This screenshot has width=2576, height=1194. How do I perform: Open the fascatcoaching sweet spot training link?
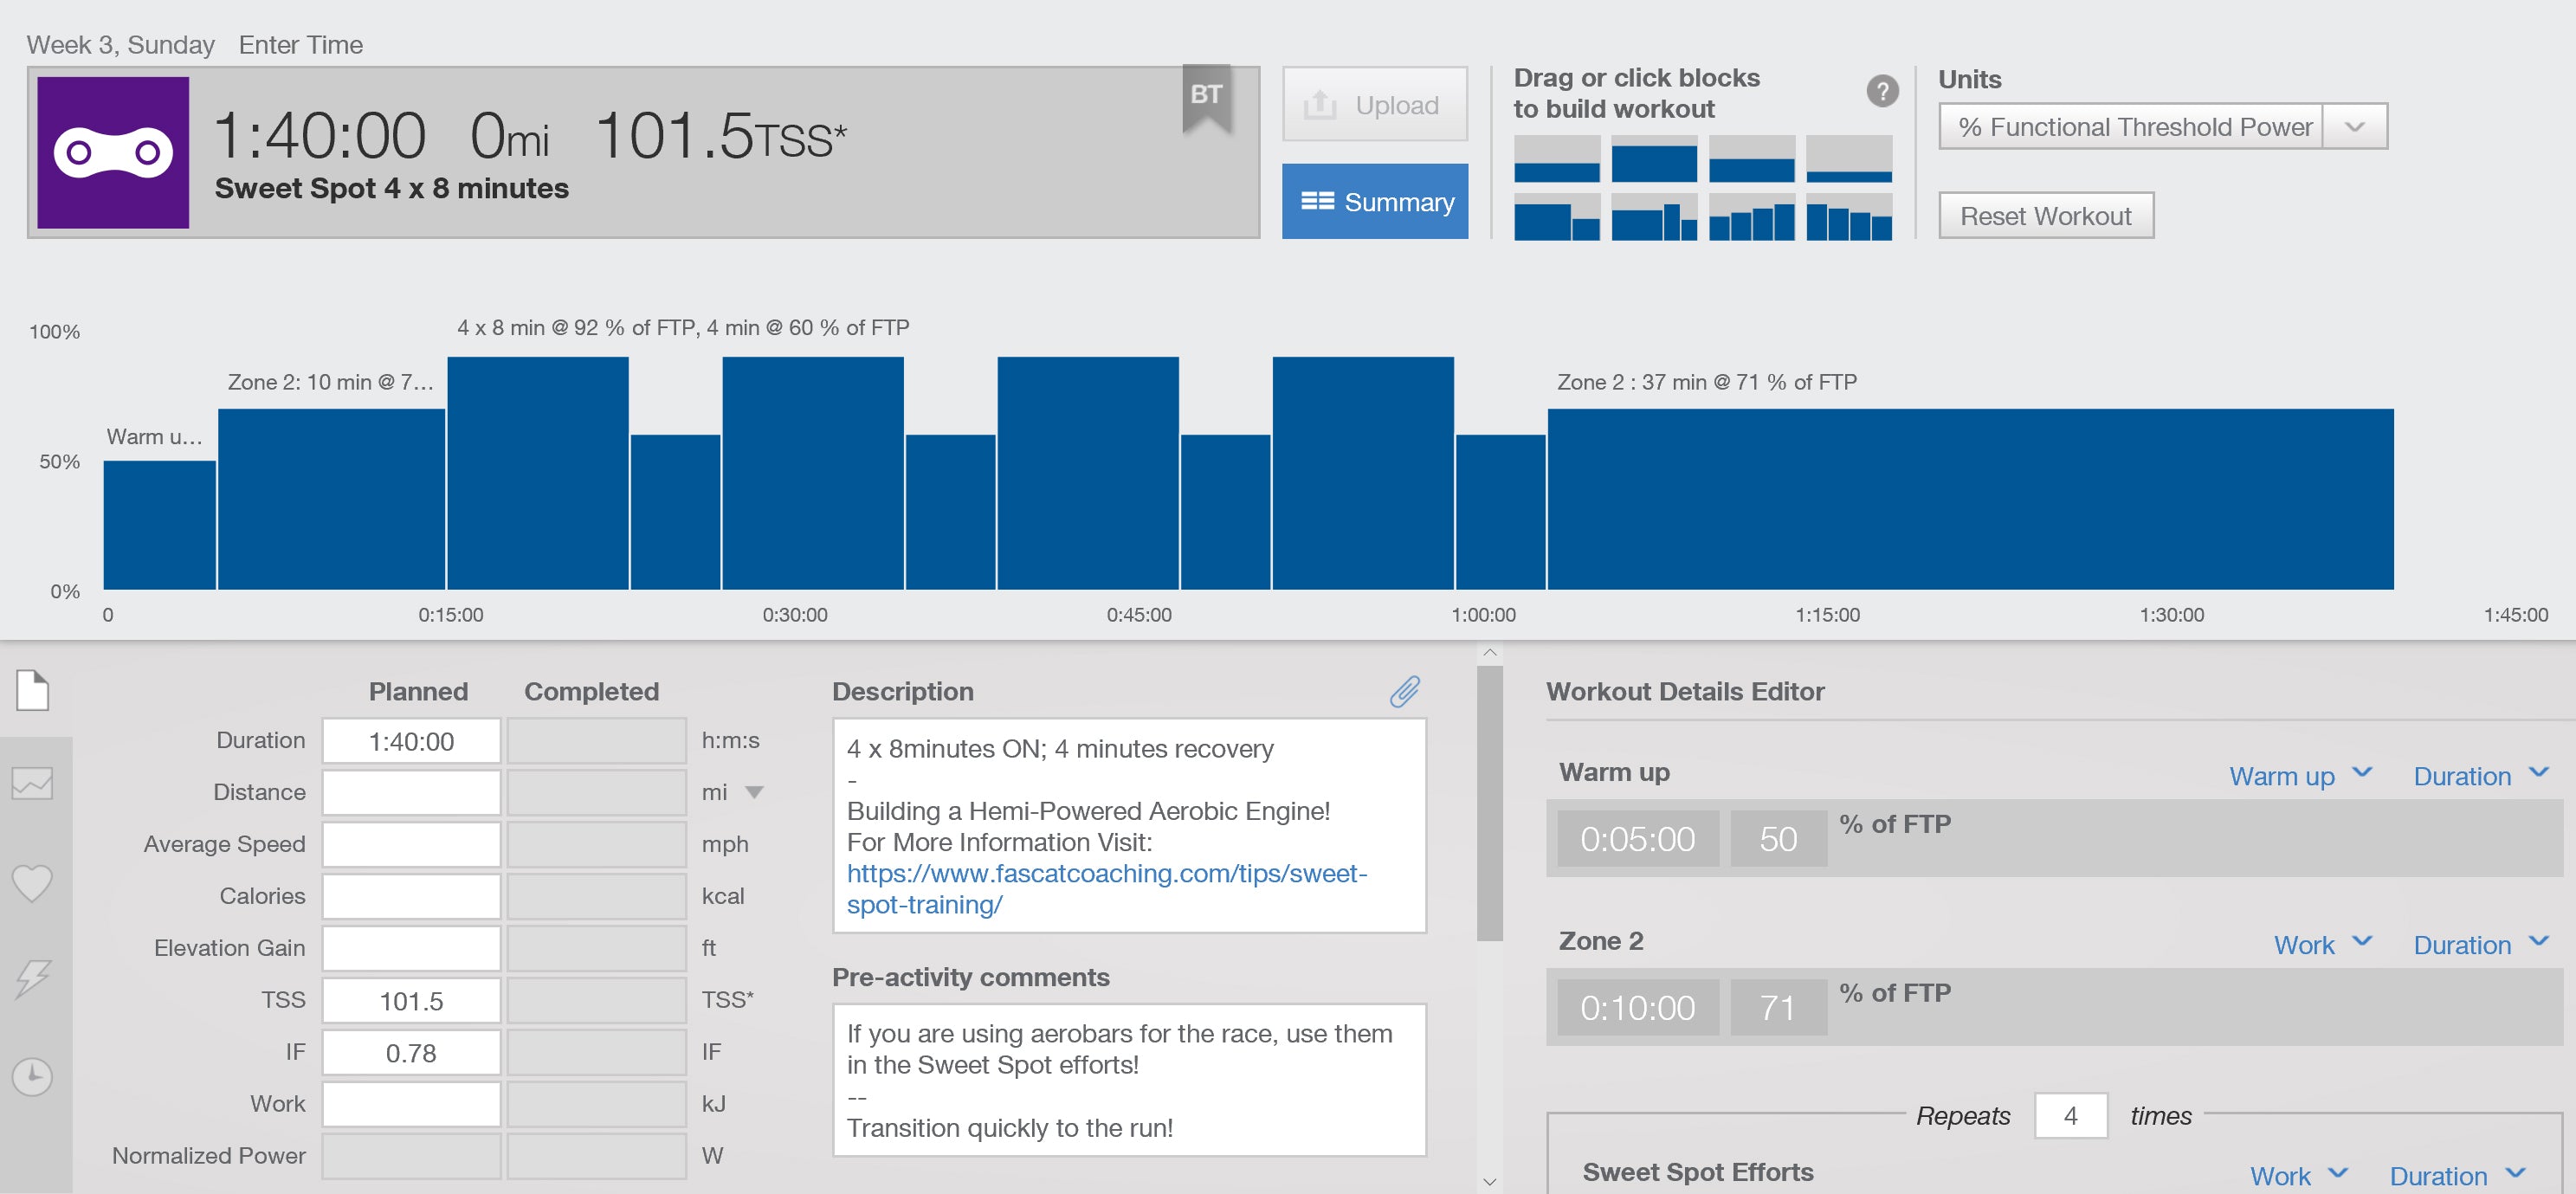click(x=1106, y=888)
